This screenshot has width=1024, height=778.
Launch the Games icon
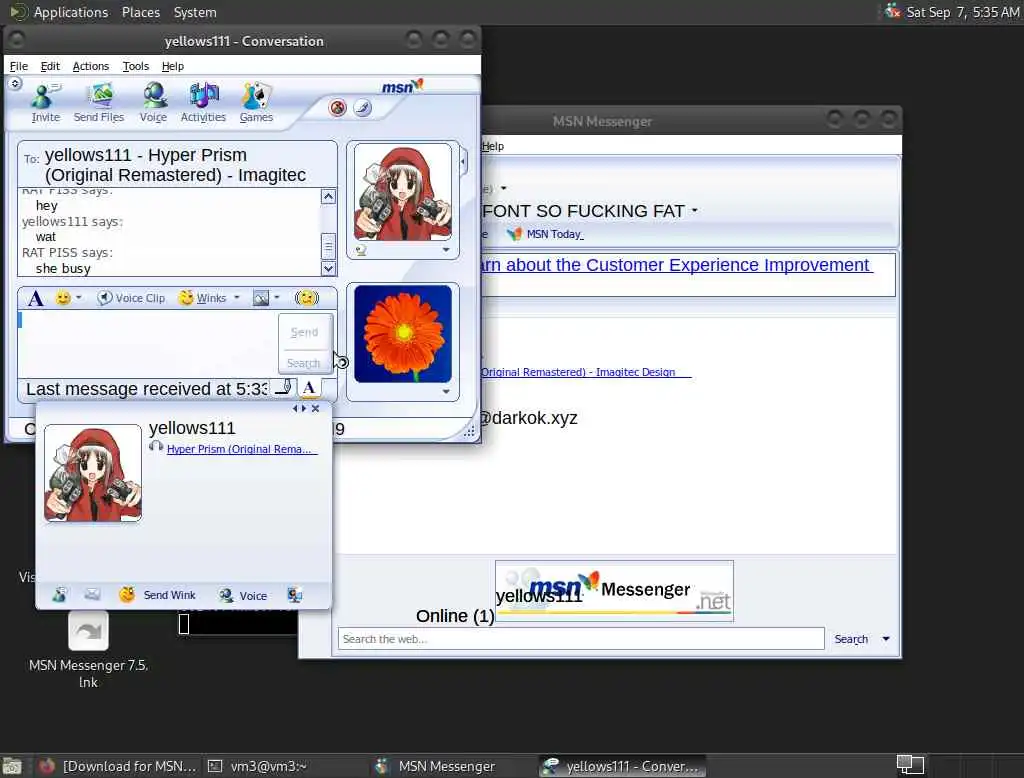tap(256, 103)
